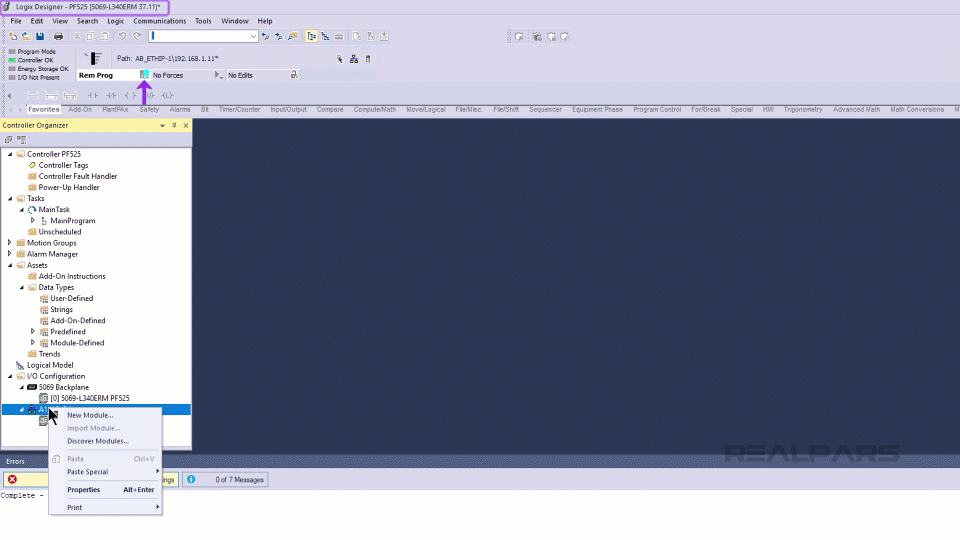Viewport: 960px width, 540px height.
Task: Open the Controller Organizer window options arrow
Action: point(162,126)
